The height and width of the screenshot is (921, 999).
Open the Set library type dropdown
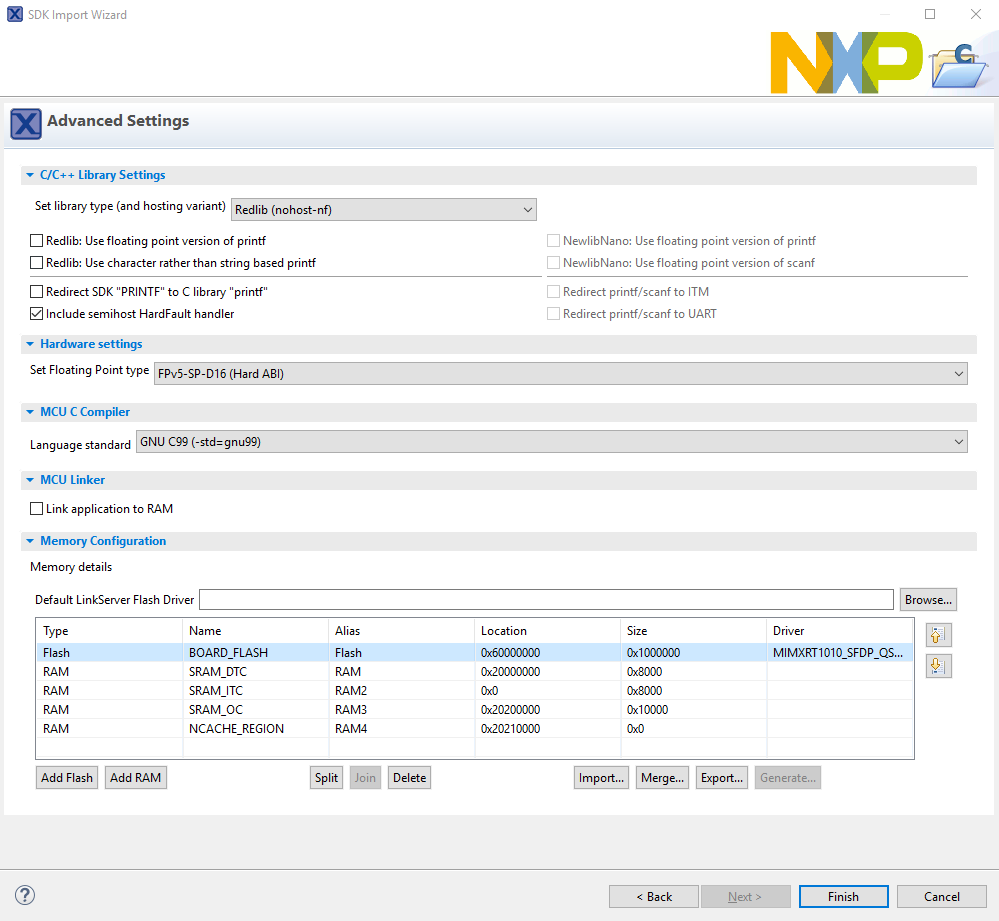[x=384, y=209]
